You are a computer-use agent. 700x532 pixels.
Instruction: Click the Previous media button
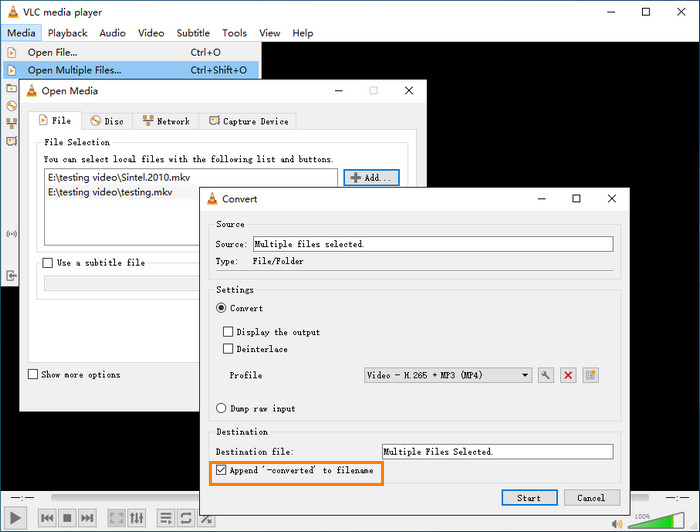point(47,518)
